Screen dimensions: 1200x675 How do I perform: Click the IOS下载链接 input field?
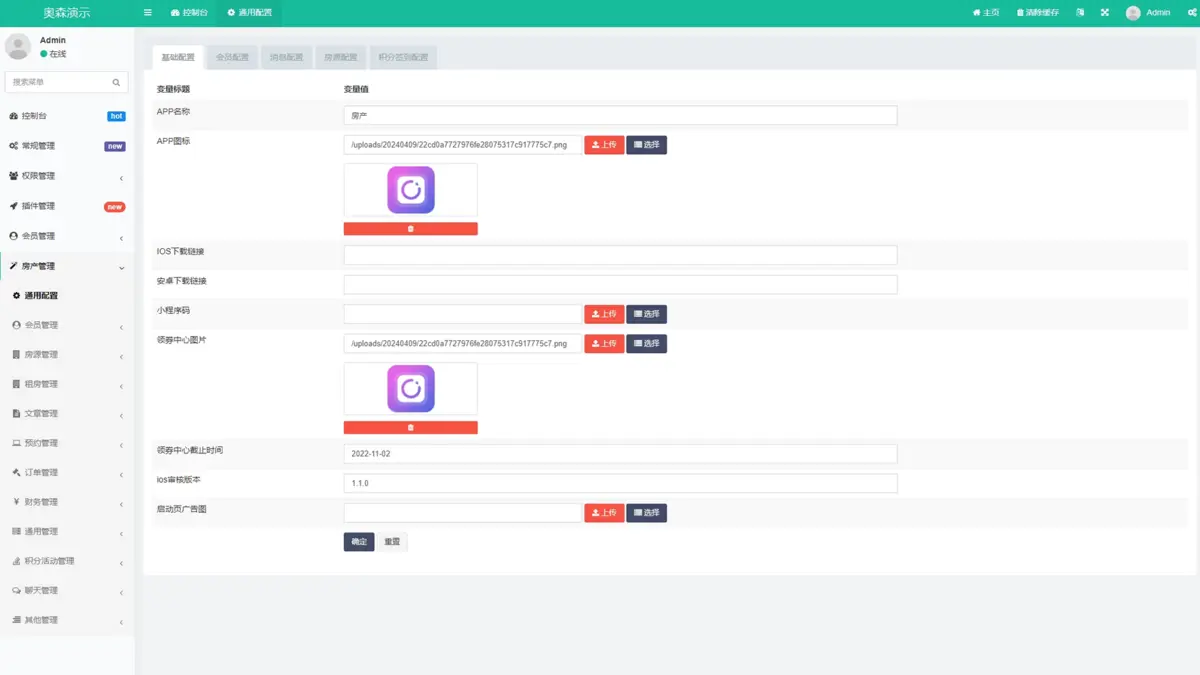point(620,255)
